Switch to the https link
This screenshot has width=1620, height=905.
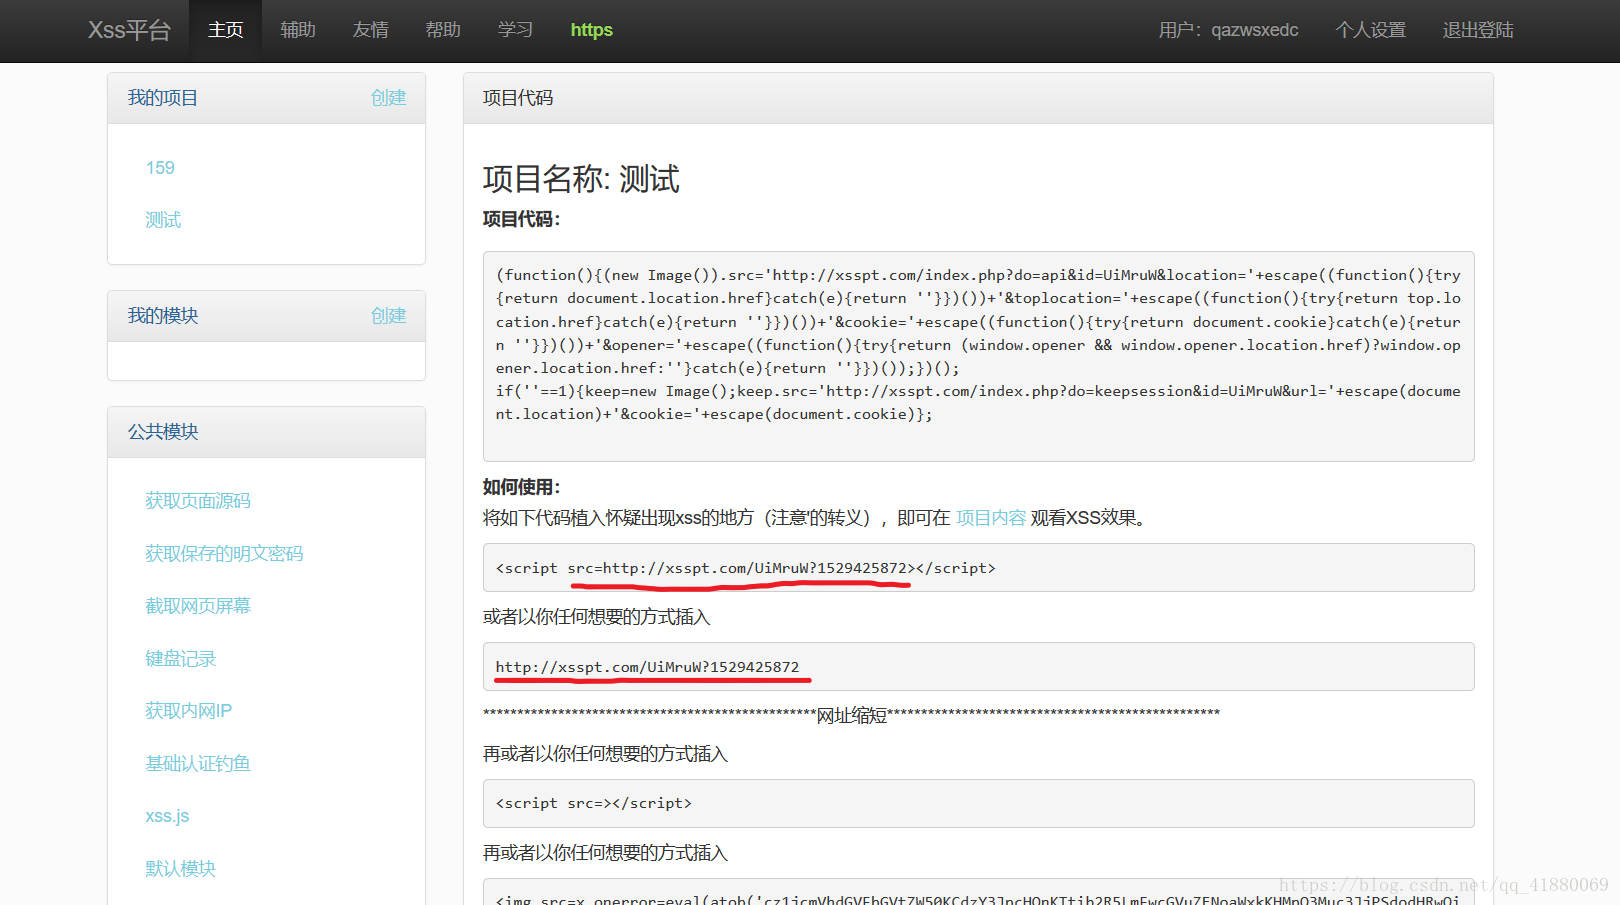592,30
